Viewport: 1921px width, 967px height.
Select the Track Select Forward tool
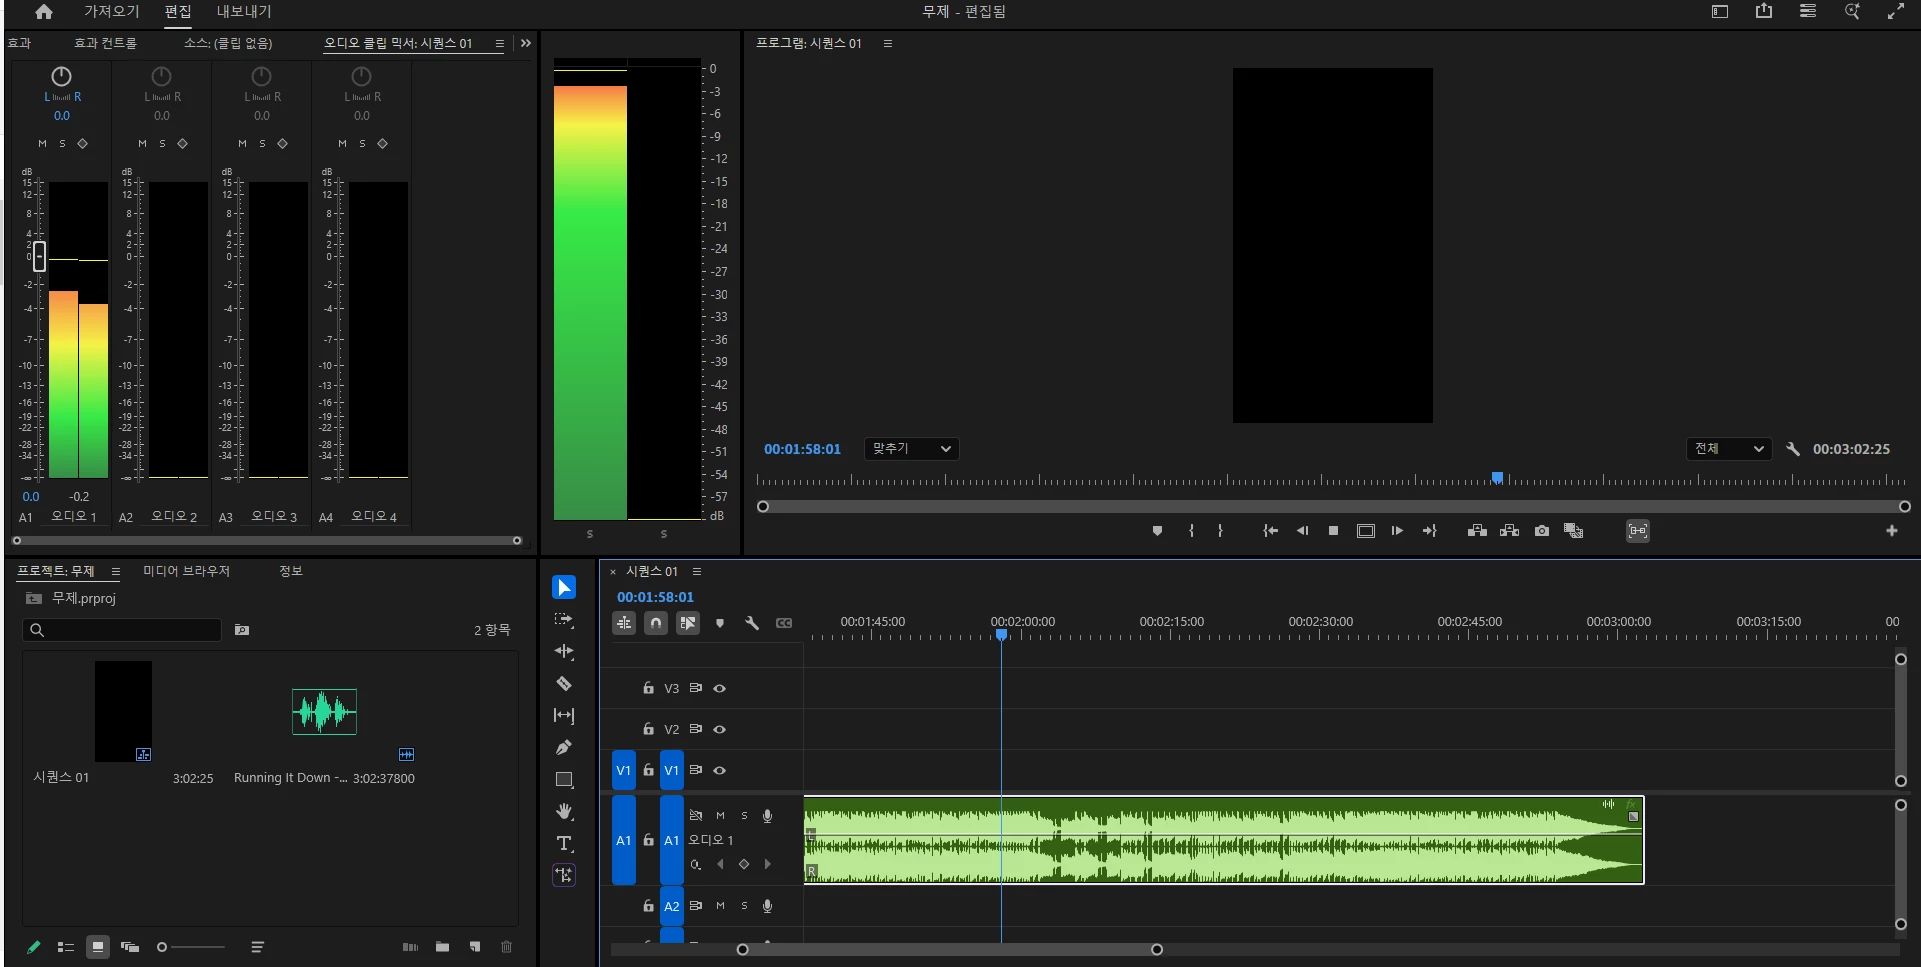tap(564, 620)
